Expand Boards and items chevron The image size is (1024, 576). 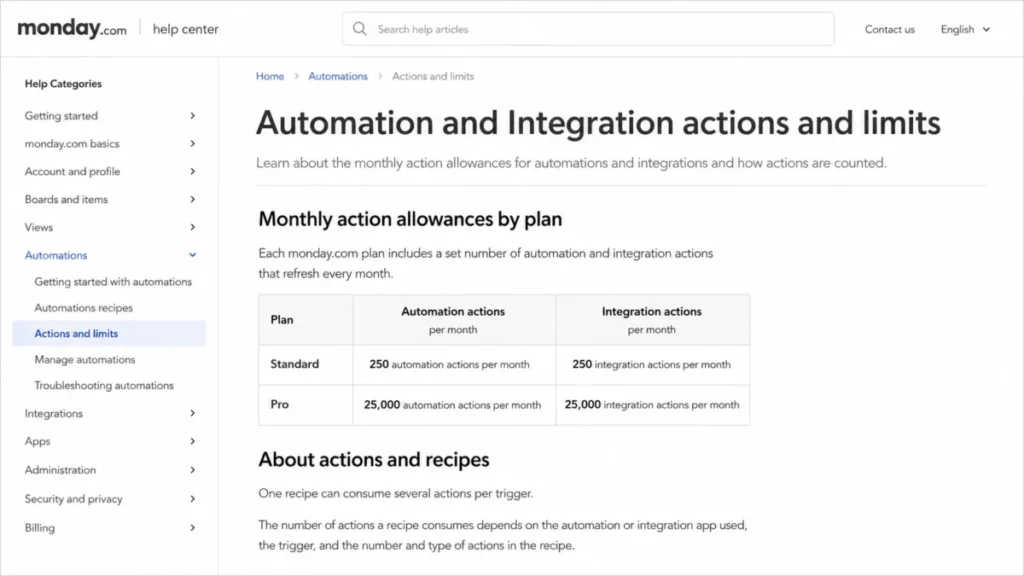(193, 199)
